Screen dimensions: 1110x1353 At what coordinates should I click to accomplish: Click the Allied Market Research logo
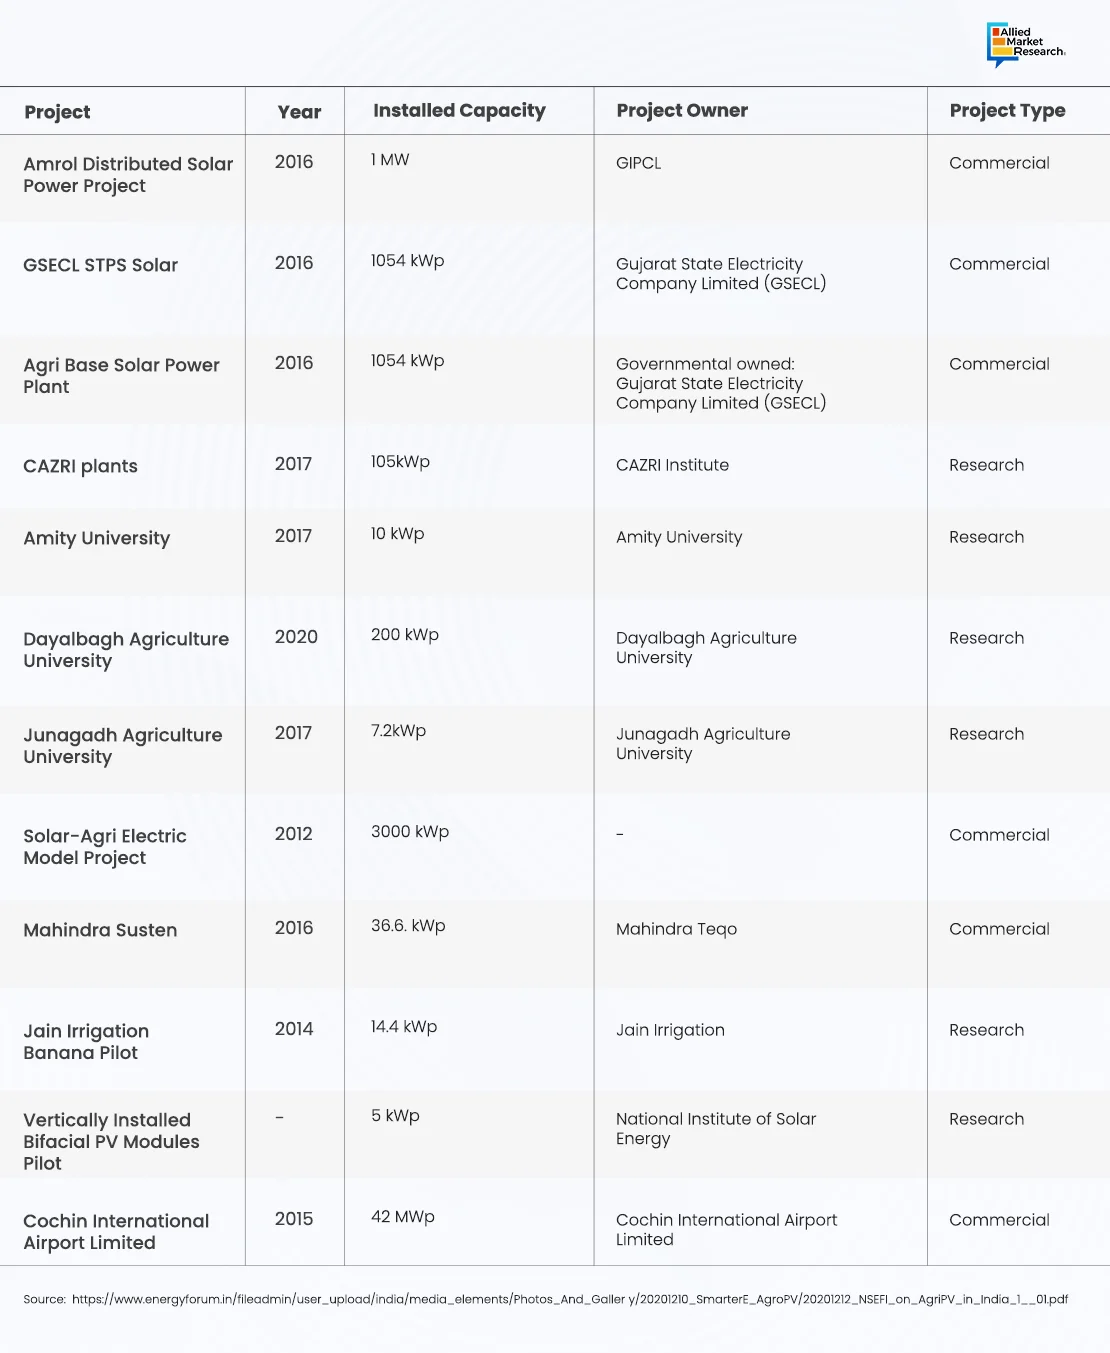[x=1026, y=44]
